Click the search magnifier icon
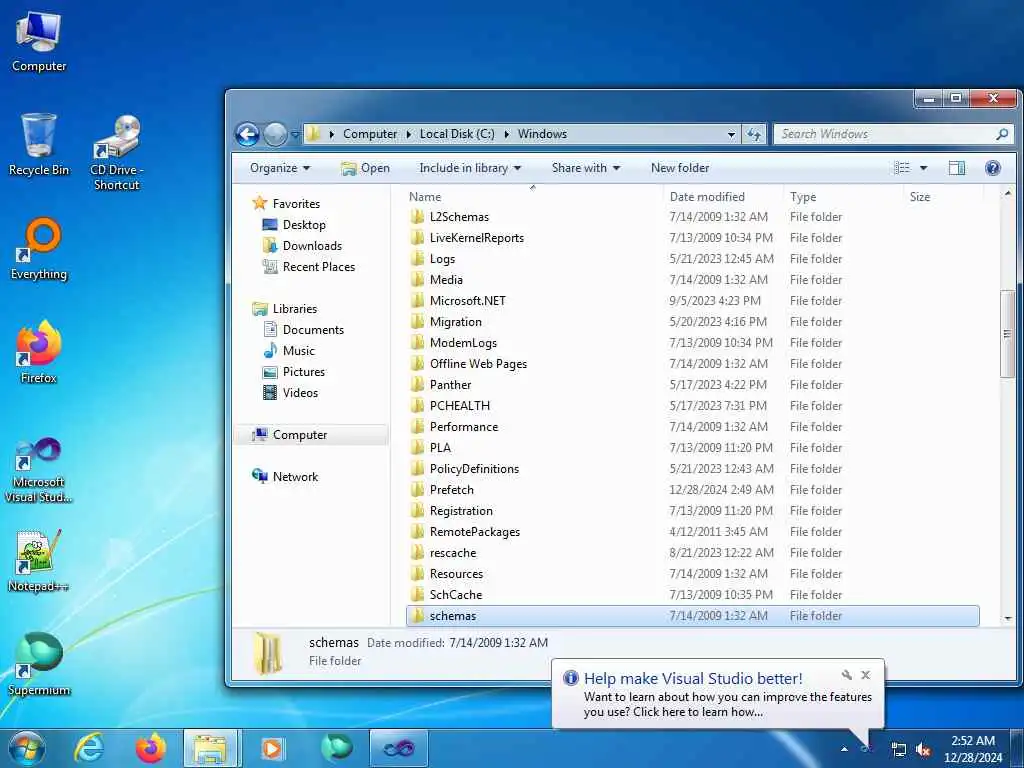1024x768 pixels. click(x=1002, y=134)
